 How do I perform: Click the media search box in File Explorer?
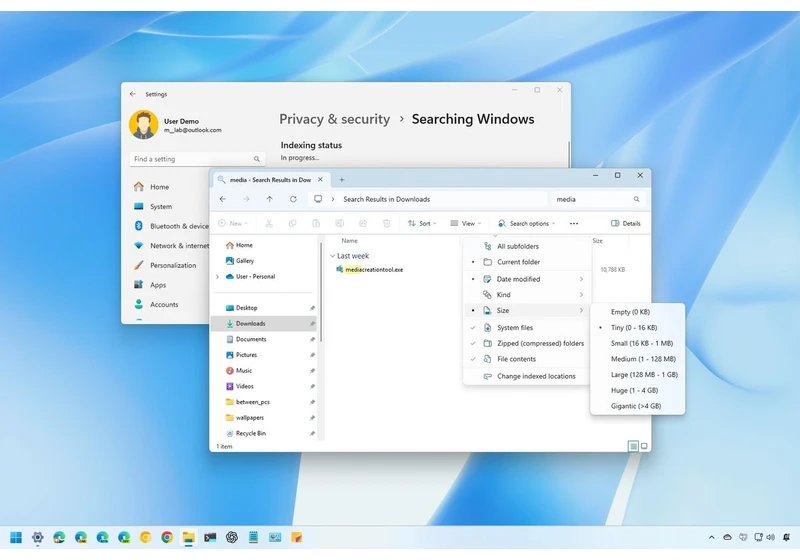[x=597, y=199]
